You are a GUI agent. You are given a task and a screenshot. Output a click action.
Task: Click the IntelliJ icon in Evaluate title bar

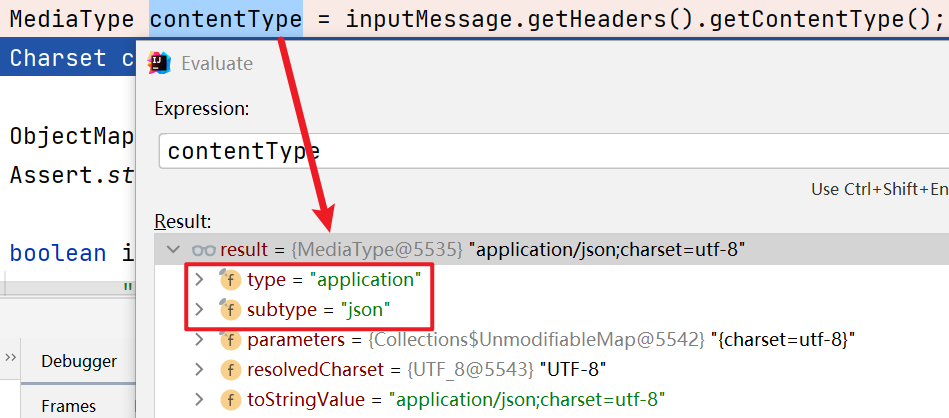159,64
